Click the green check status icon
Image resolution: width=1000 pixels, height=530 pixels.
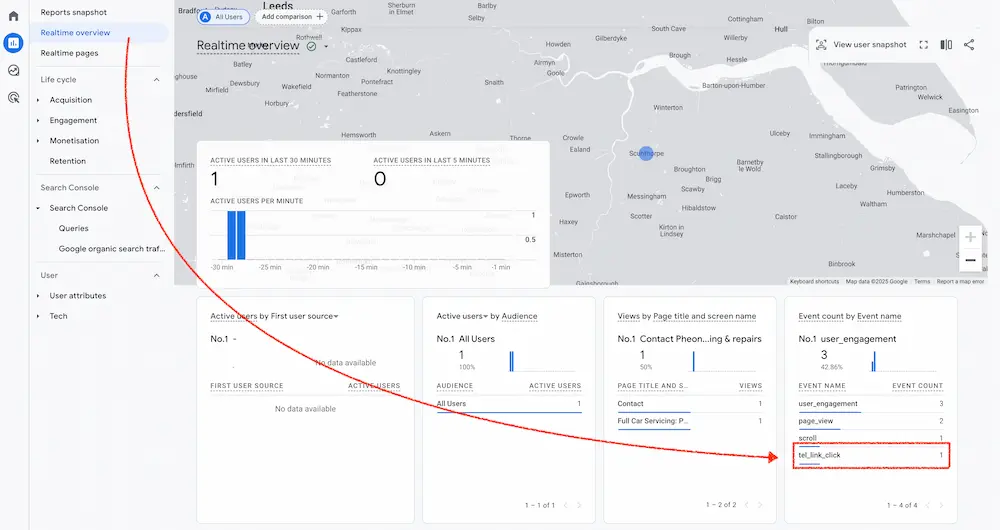pyautogui.click(x=311, y=46)
